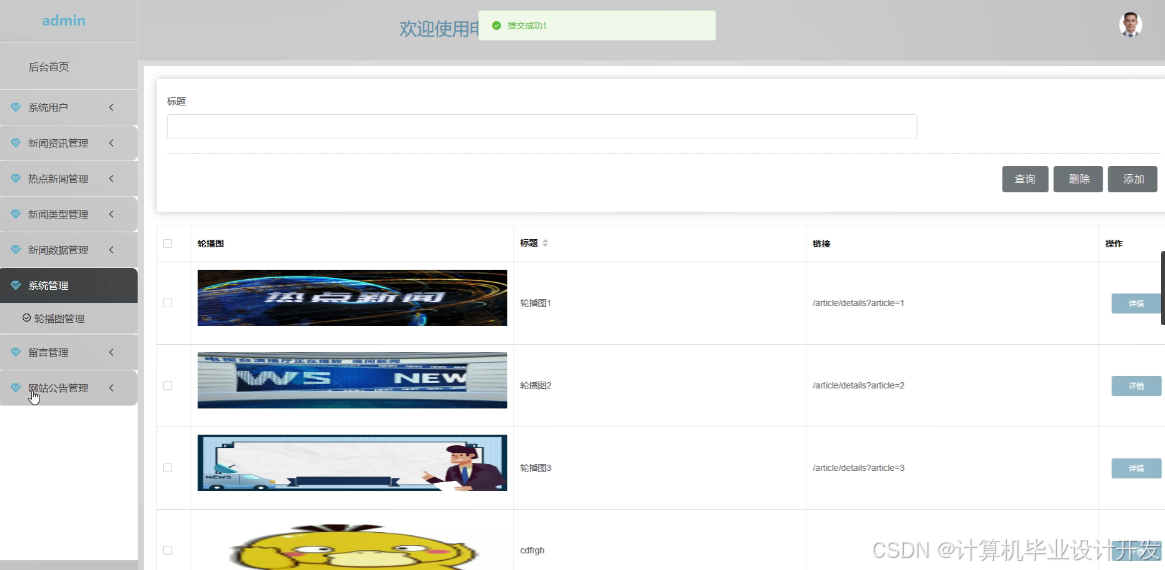Expand 新闻数据管理 menu with its chevron
Viewport: 1165px width, 570px height.
[111, 250]
